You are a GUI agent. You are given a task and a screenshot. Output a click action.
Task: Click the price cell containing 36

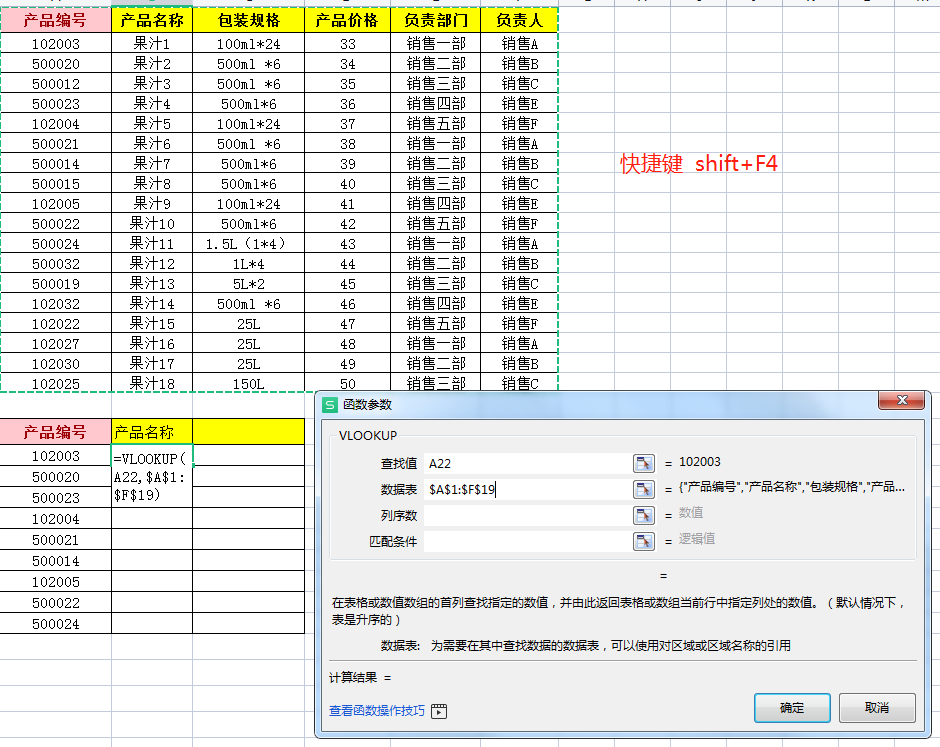pos(347,103)
